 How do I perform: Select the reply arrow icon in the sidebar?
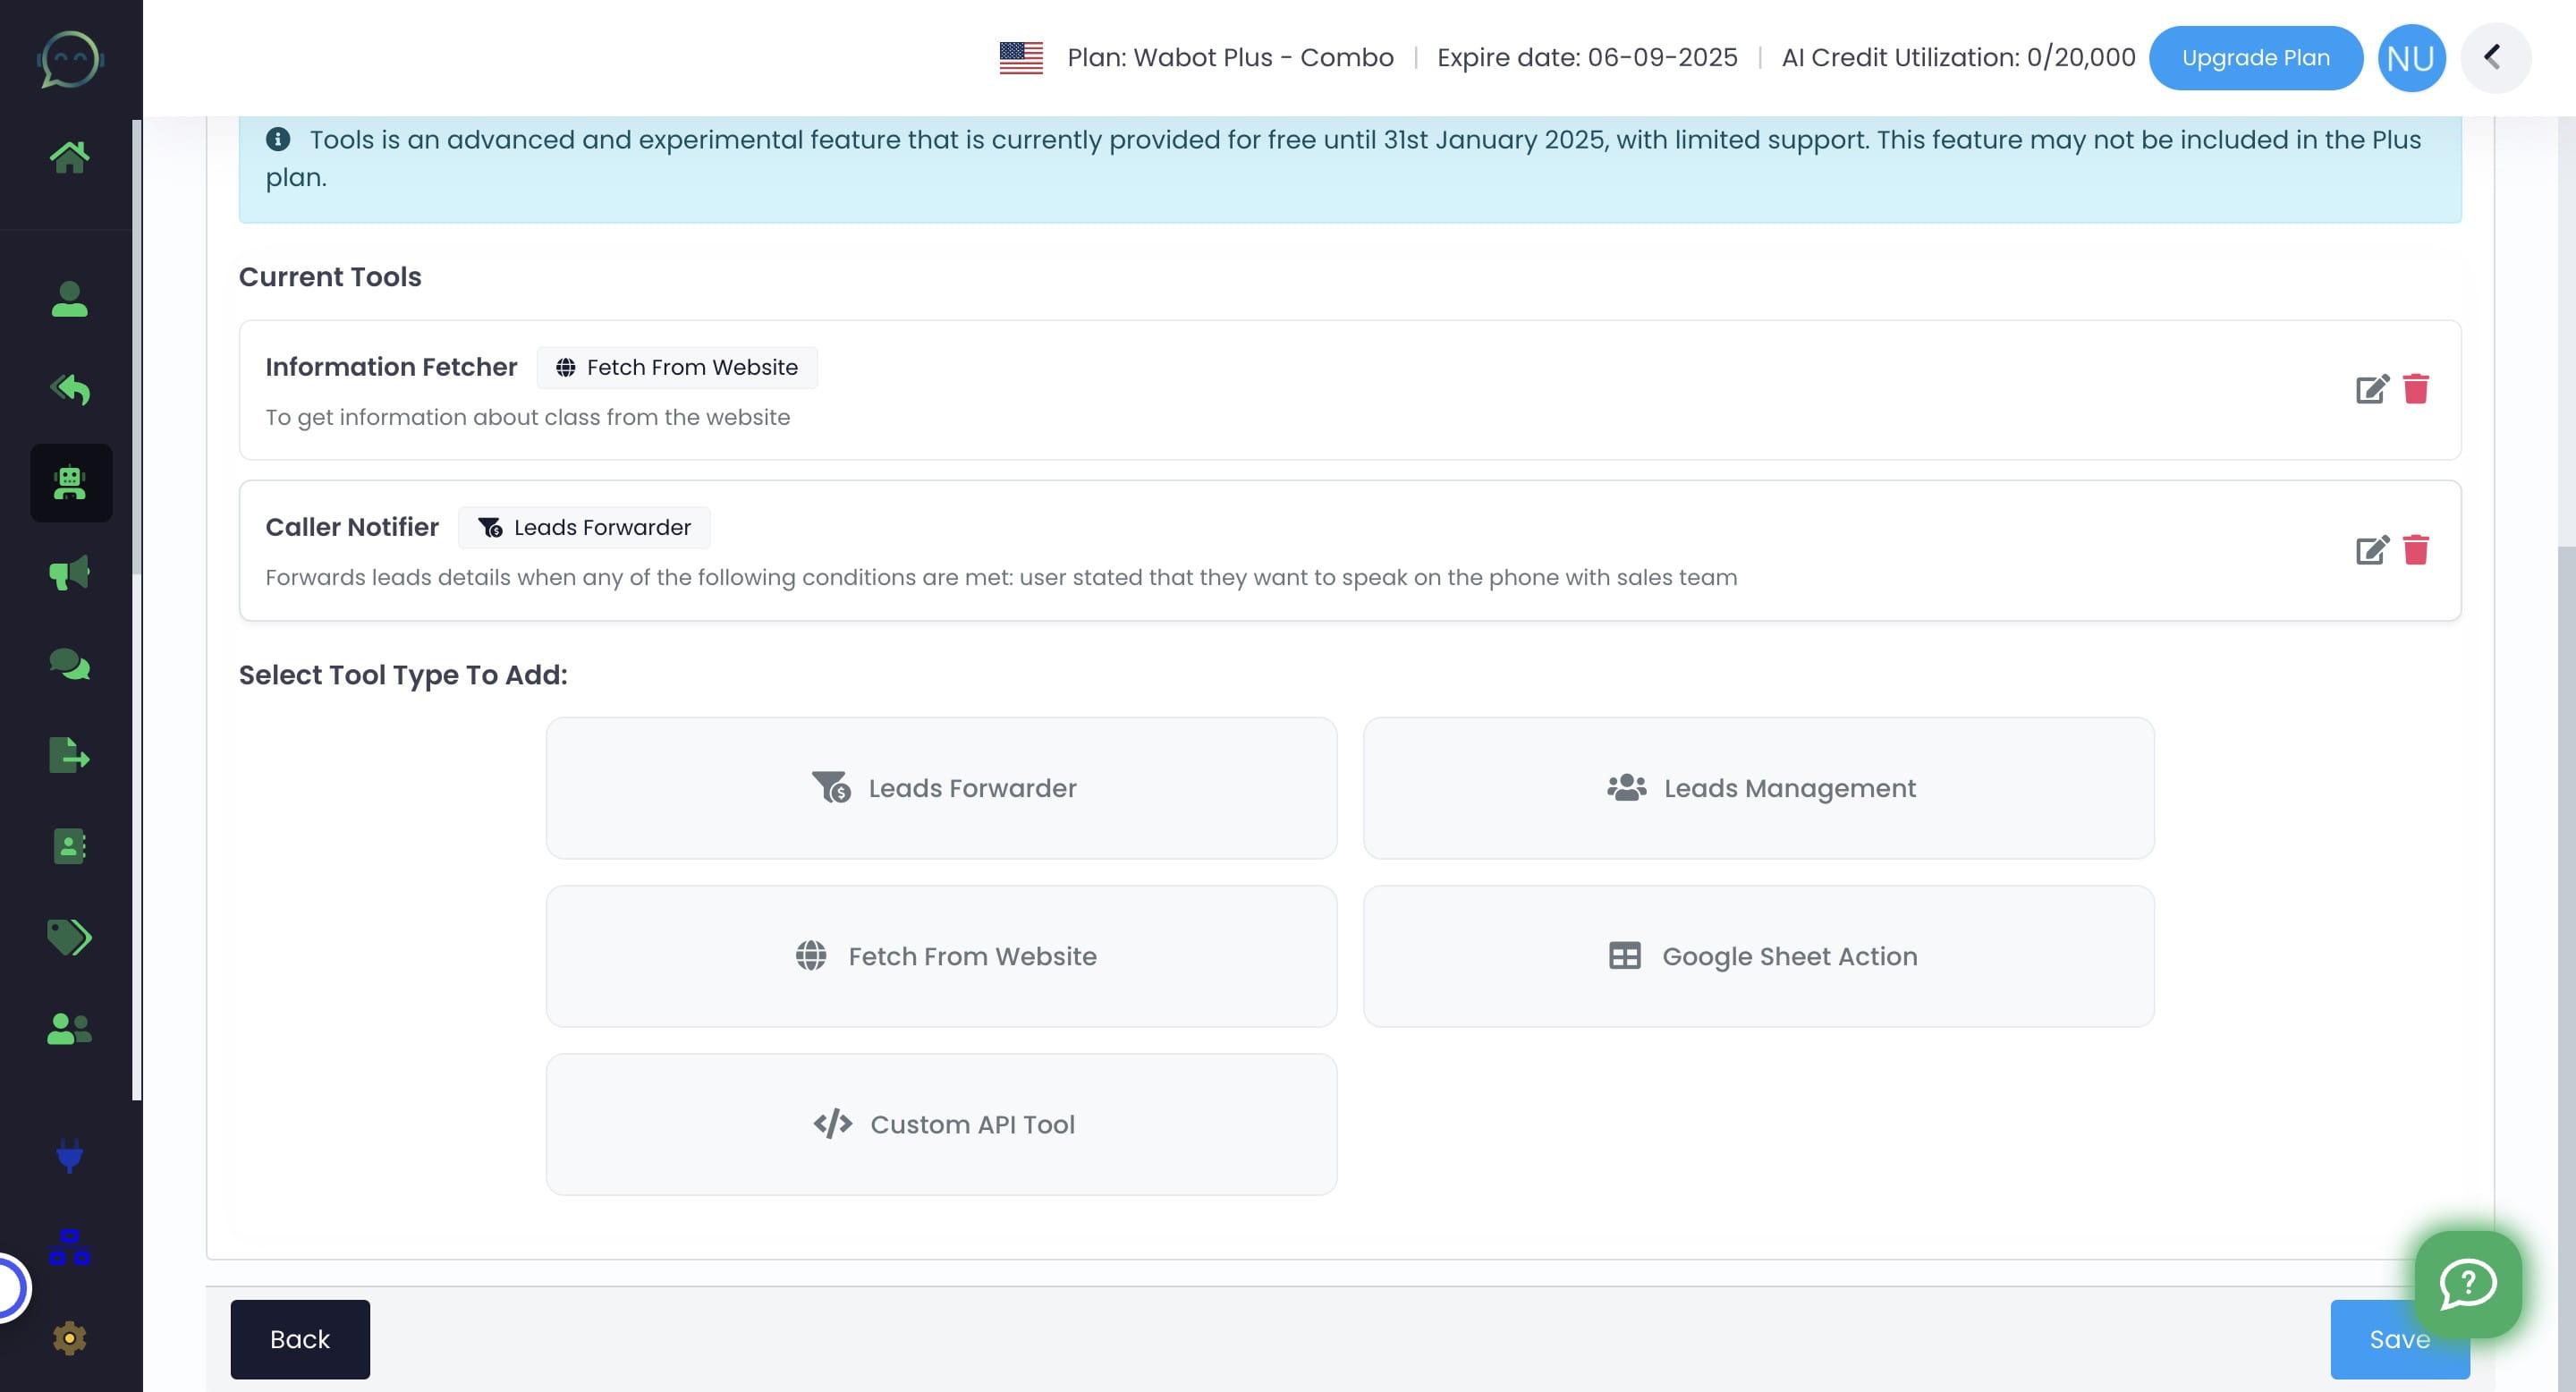68,390
